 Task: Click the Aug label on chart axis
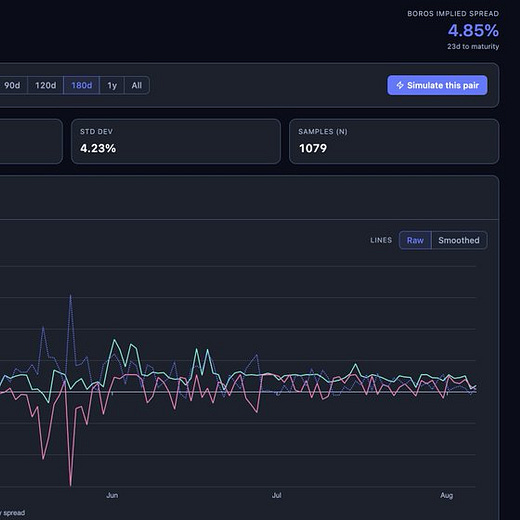pos(446,495)
